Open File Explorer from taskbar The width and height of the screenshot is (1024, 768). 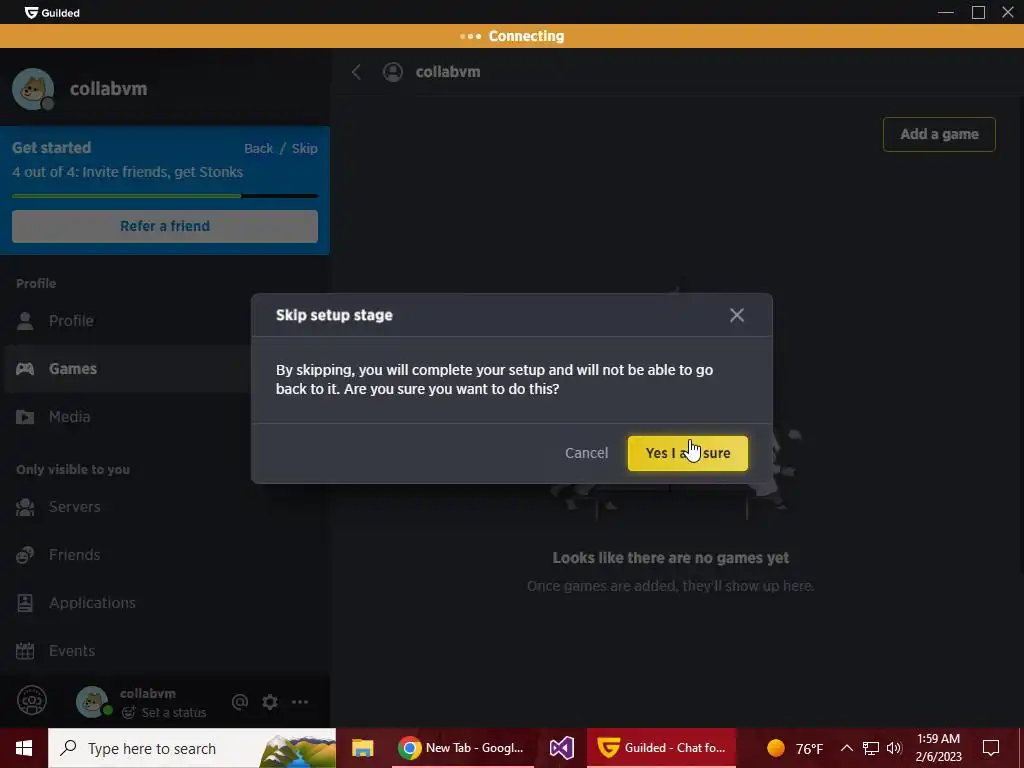pos(362,748)
